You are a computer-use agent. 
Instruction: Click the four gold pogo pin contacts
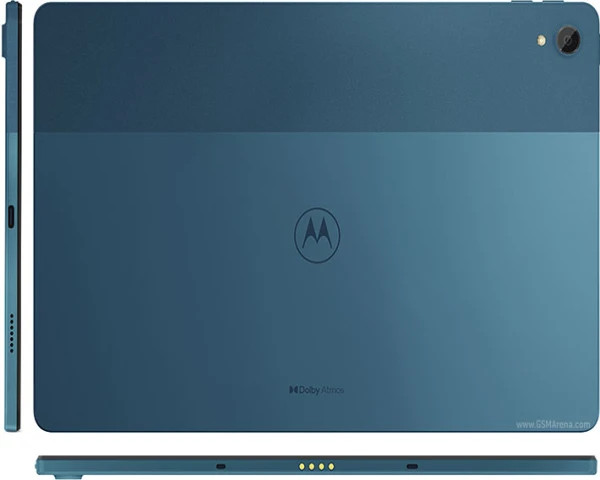[x=316, y=466]
